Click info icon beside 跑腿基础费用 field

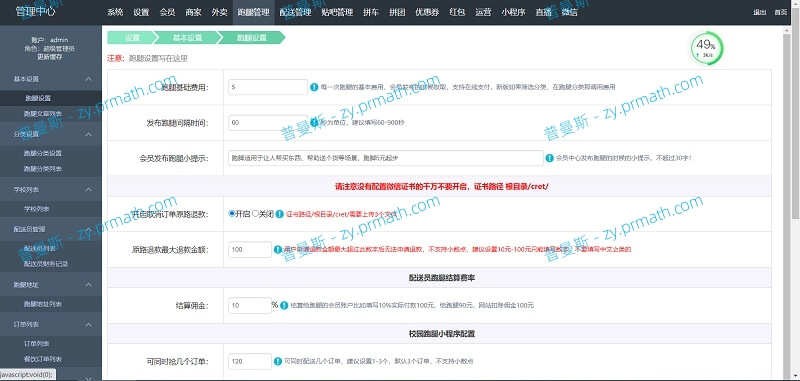click(314, 87)
